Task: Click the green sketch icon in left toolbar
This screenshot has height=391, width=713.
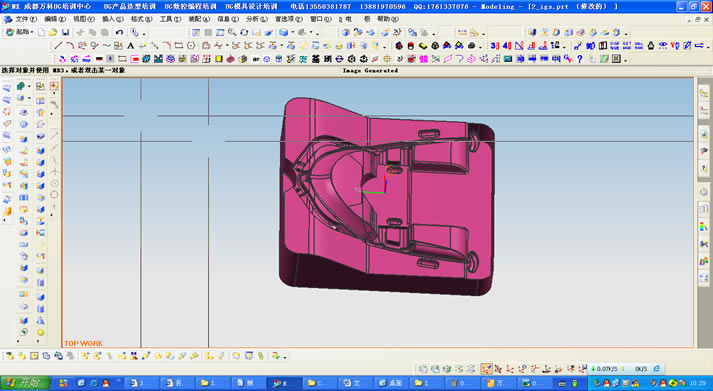Action: [20, 86]
